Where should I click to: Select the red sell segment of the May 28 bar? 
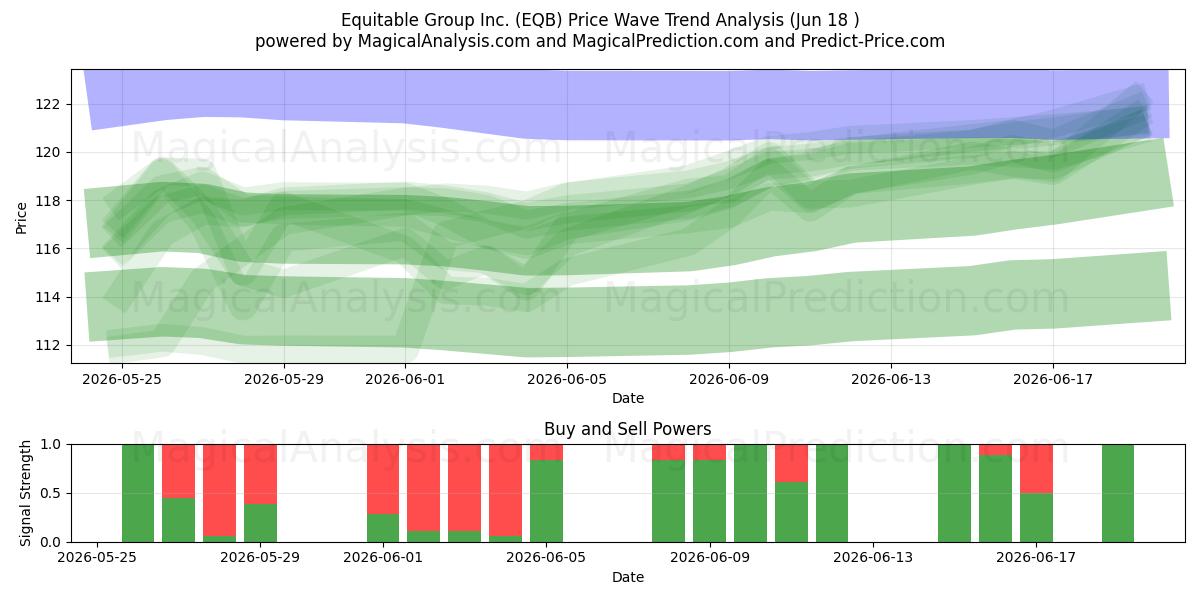(x=219, y=490)
